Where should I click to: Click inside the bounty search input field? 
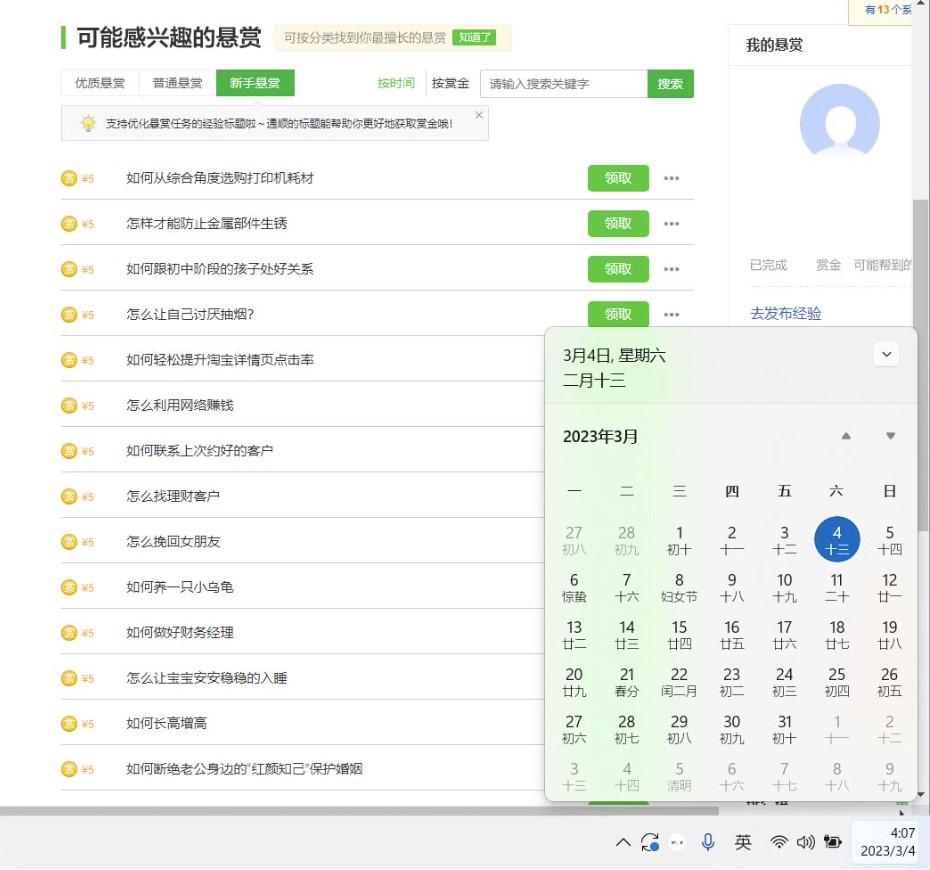pos(560,84)
